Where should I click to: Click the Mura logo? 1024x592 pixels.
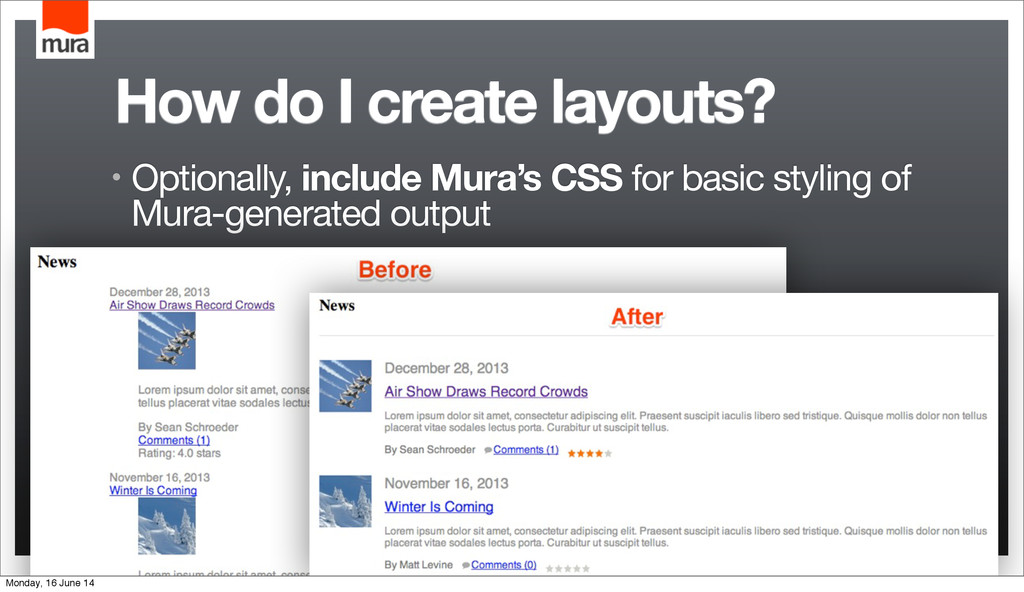(65, 29)
